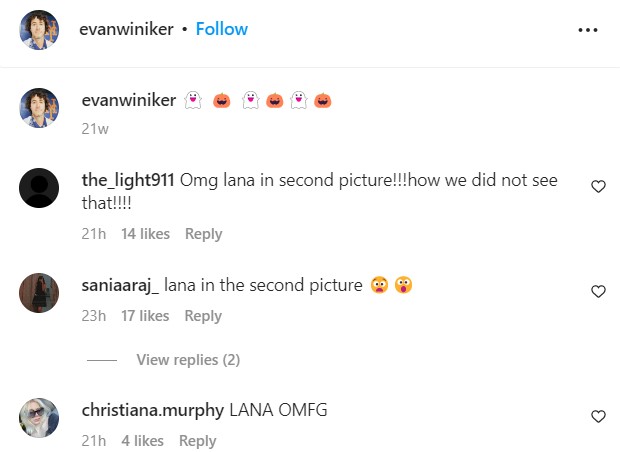Open the three-dot more options menu
The image size is (620, 452).
(x=588, y=30)
